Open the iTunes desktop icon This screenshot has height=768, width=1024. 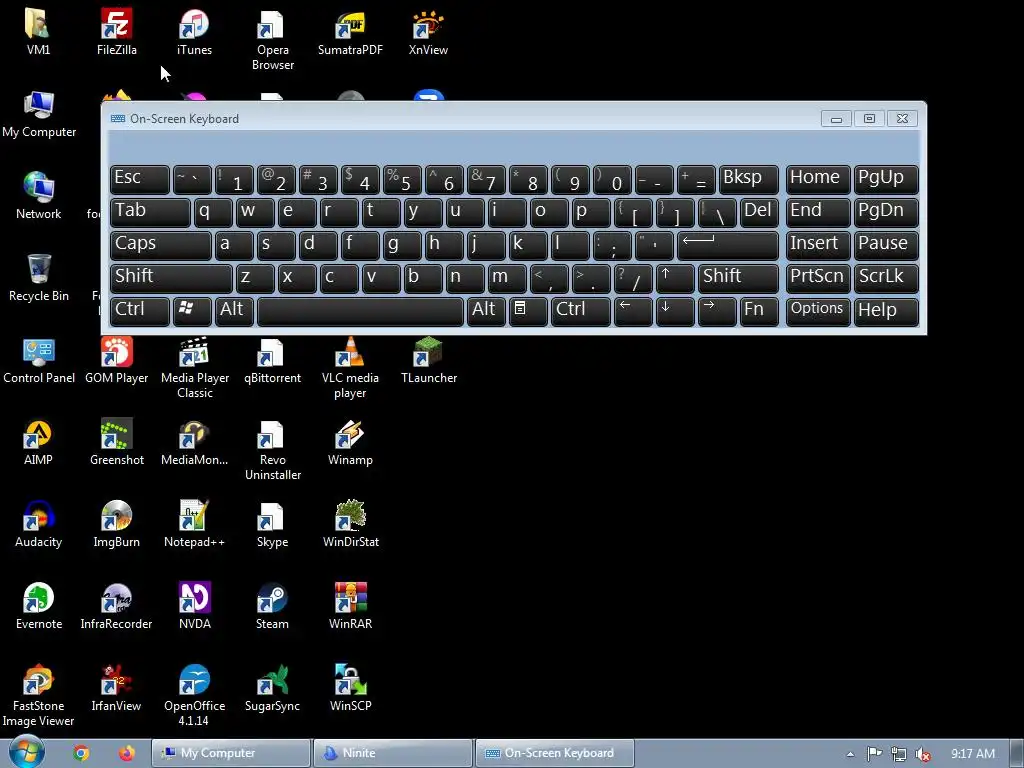(195, 31)
